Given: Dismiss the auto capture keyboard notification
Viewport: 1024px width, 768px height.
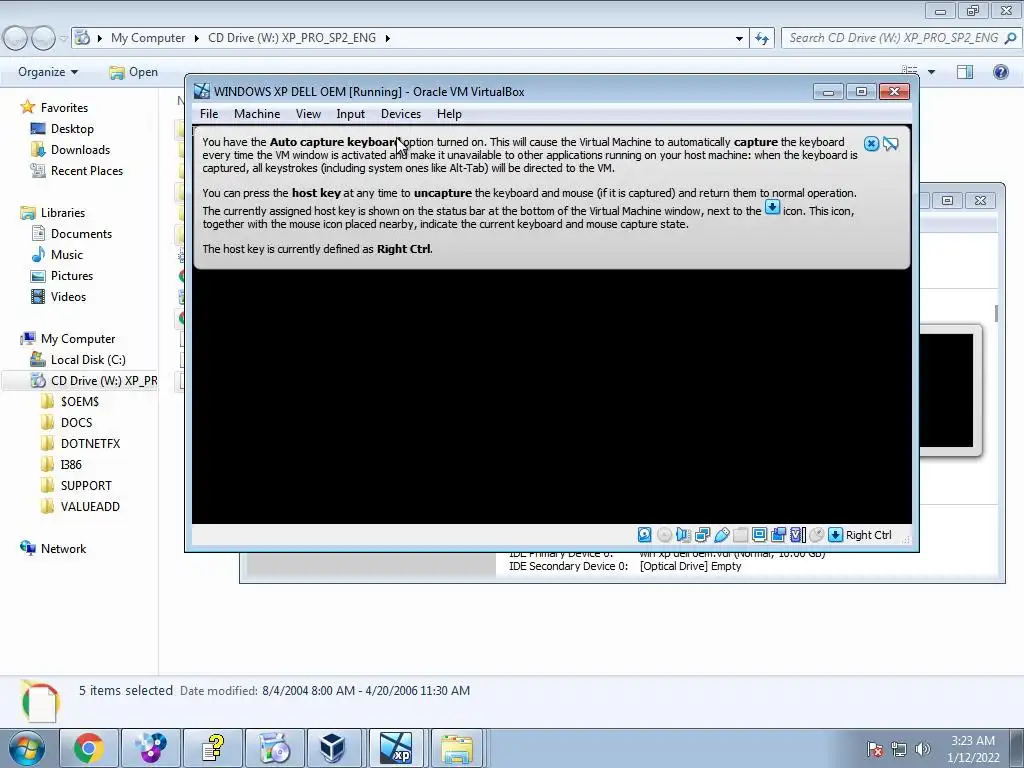Looking at the screenshot, I should point(871,144).
